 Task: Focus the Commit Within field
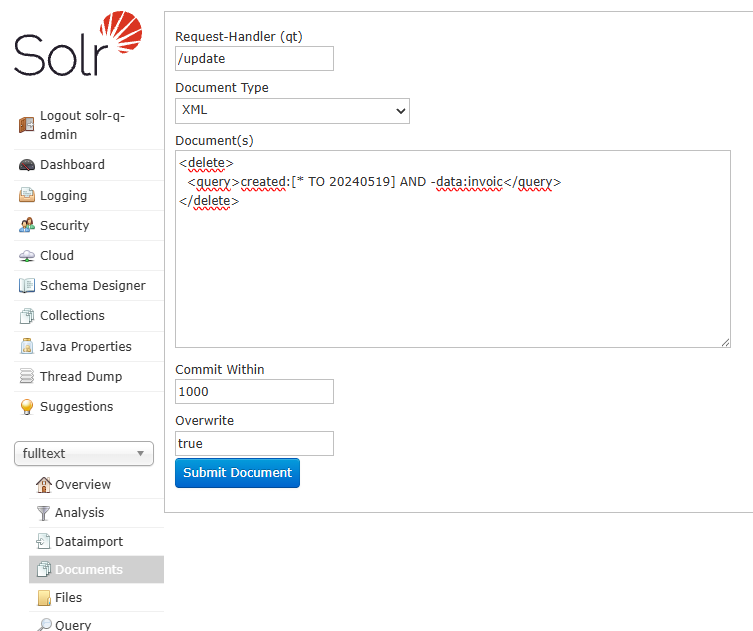254,392
